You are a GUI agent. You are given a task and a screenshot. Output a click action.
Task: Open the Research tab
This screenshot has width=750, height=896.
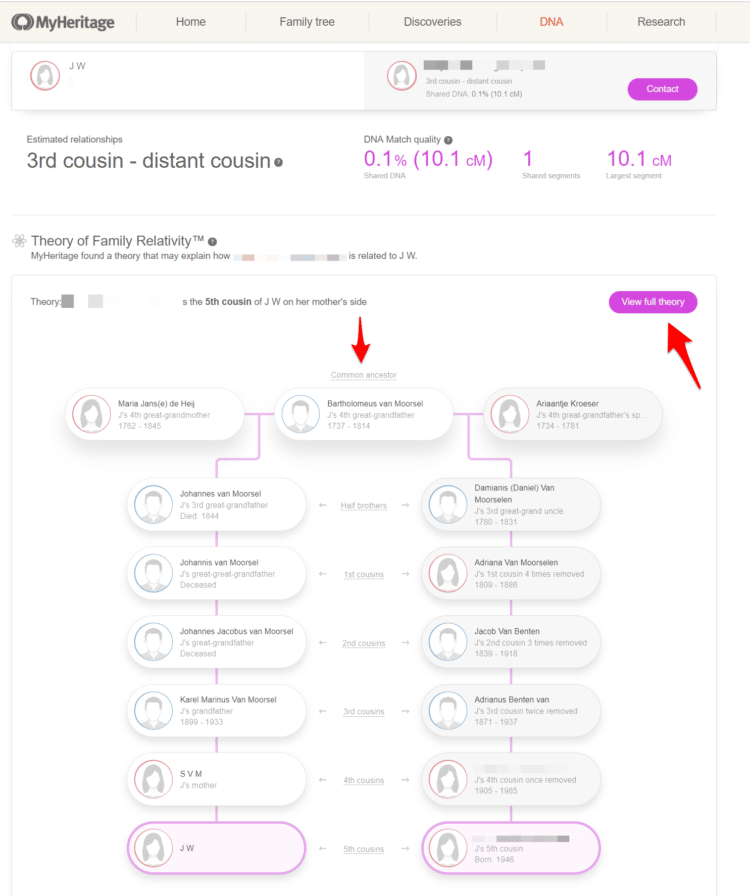pyautogui.click(x=660, y=21)
